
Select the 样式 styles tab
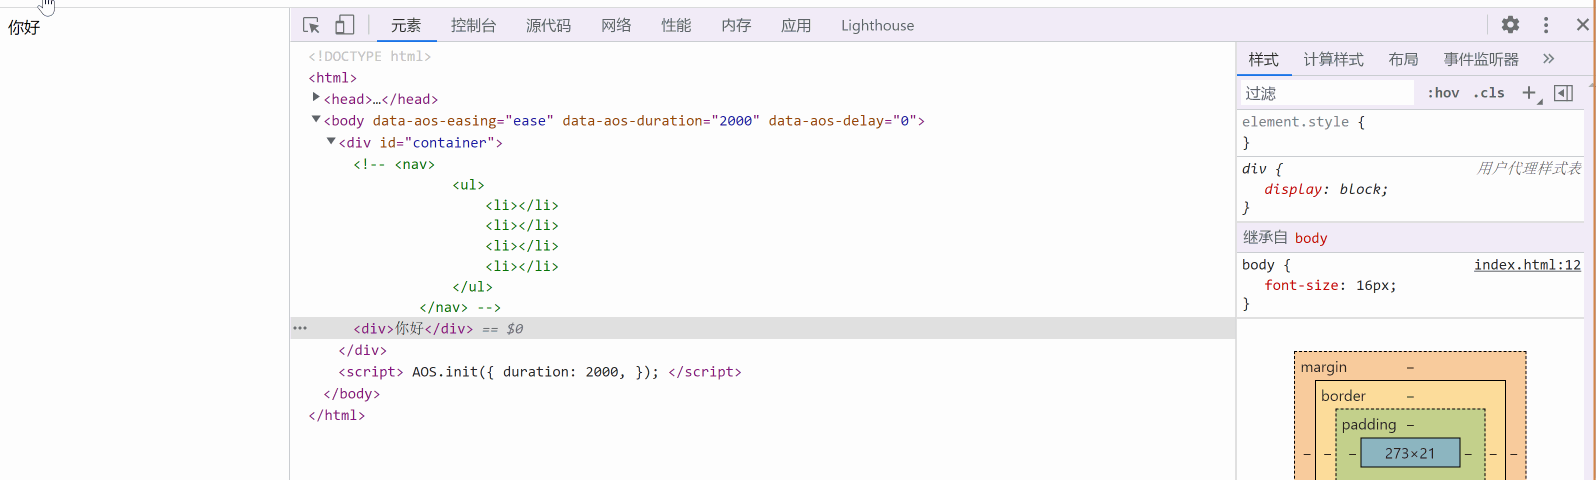pos(1263,59)
